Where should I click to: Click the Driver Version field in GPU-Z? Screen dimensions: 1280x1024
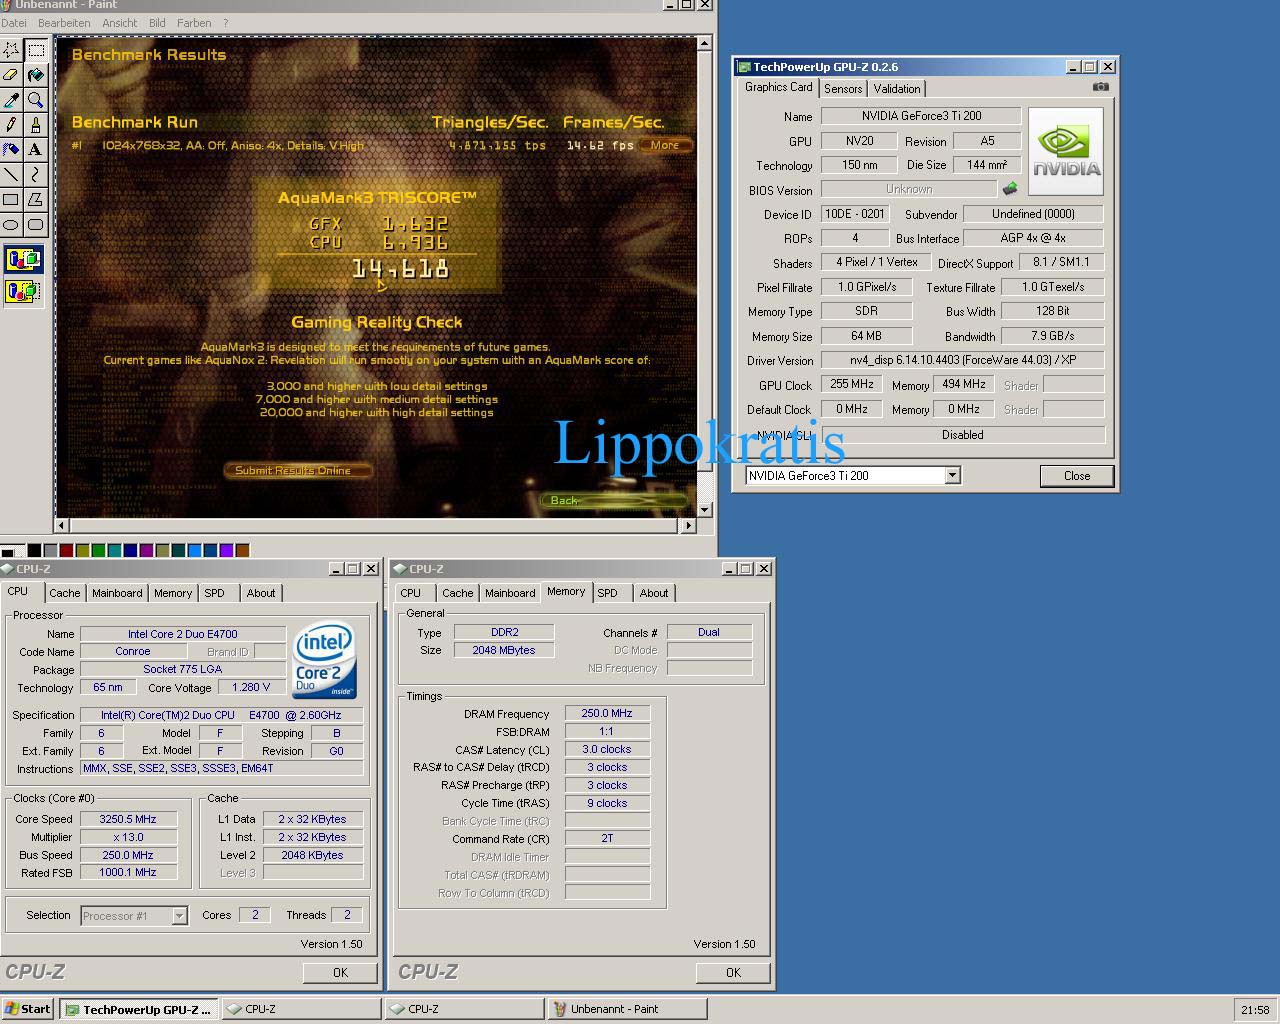click(x=962, y=360)
